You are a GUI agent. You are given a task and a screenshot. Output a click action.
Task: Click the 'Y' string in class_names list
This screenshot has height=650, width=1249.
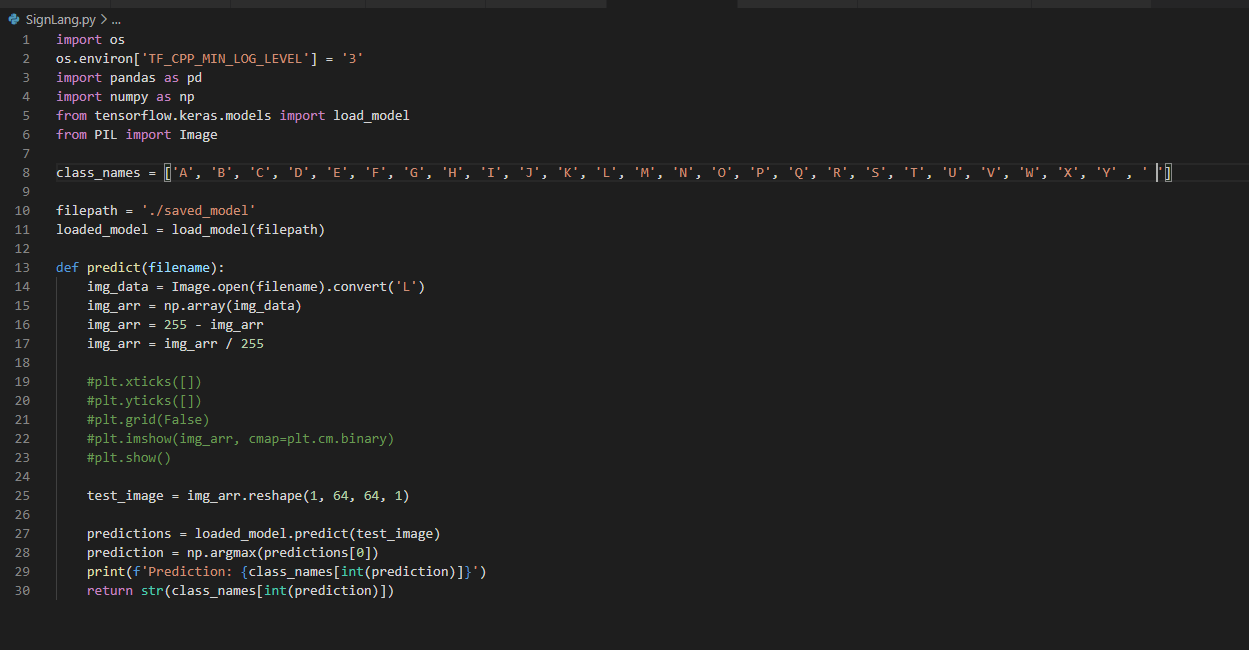tap(1107, 173)
